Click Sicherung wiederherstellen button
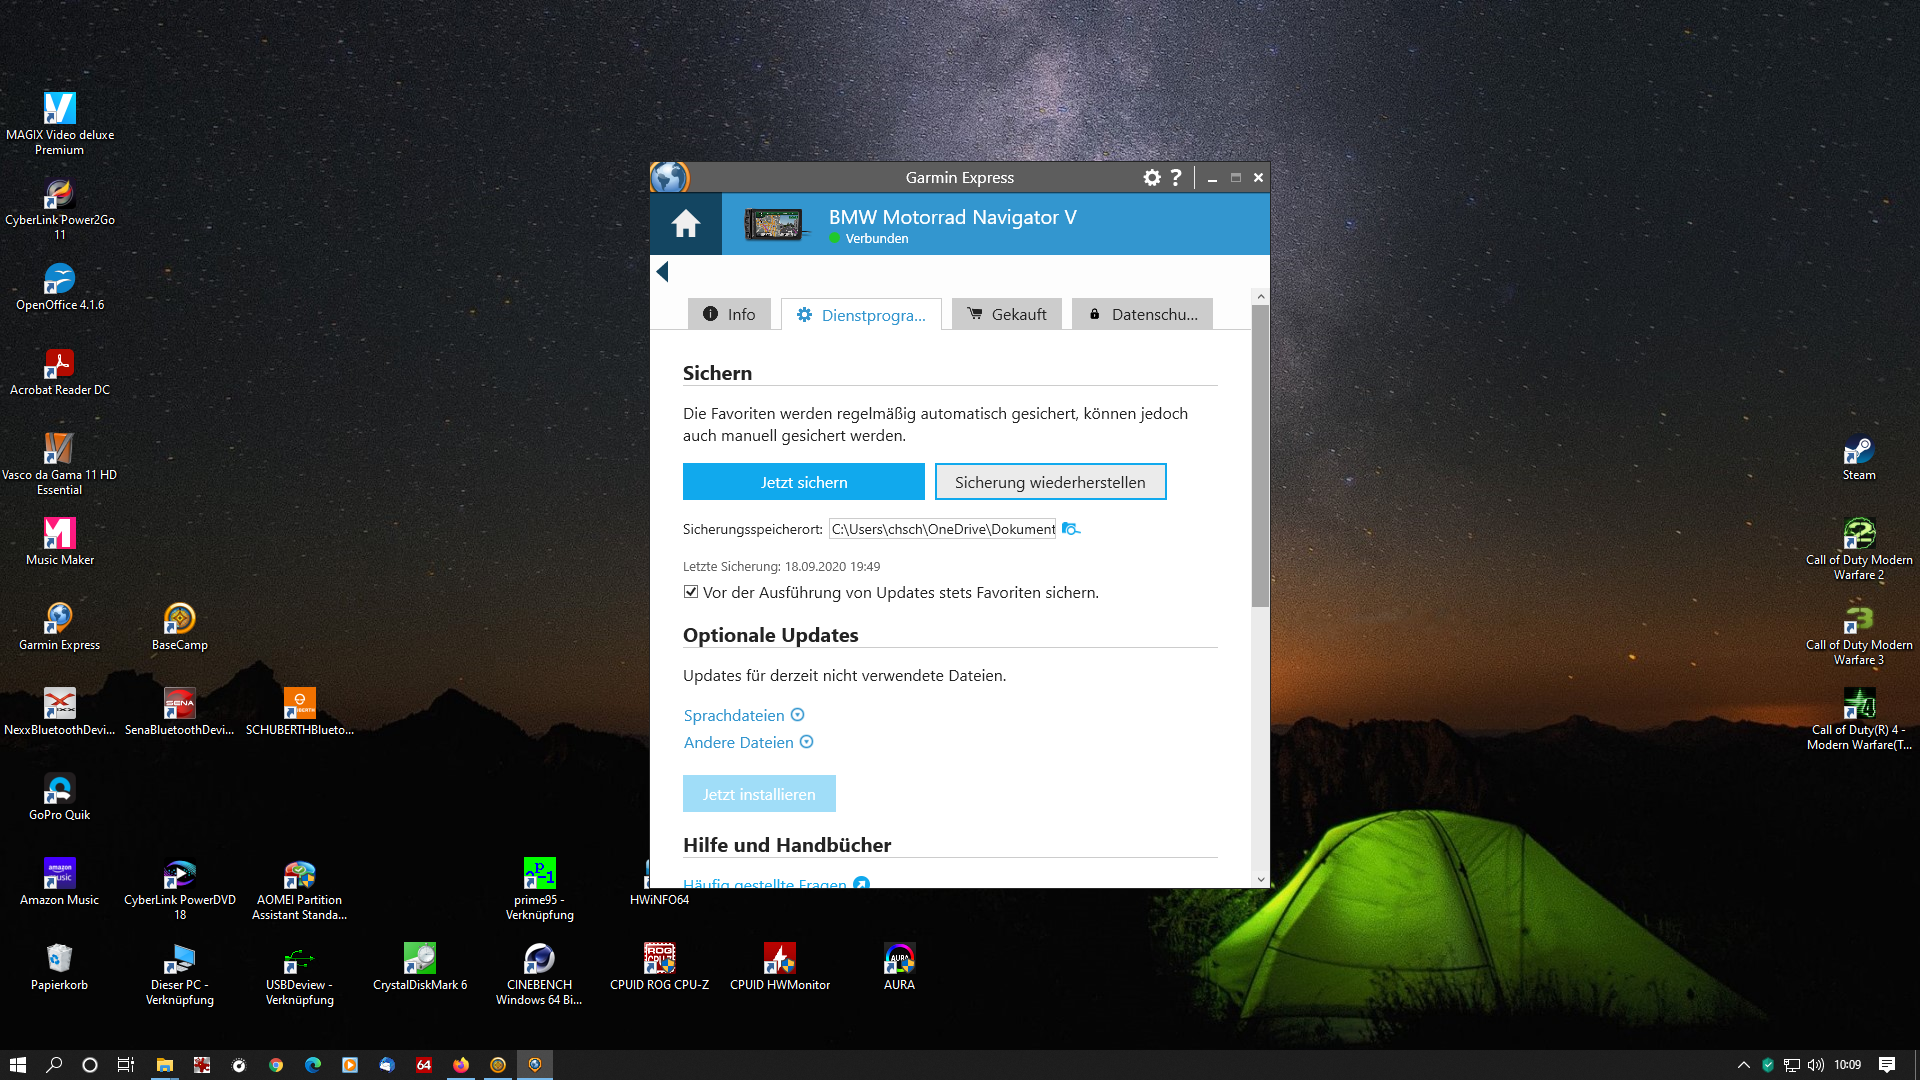 [1050, 482]
